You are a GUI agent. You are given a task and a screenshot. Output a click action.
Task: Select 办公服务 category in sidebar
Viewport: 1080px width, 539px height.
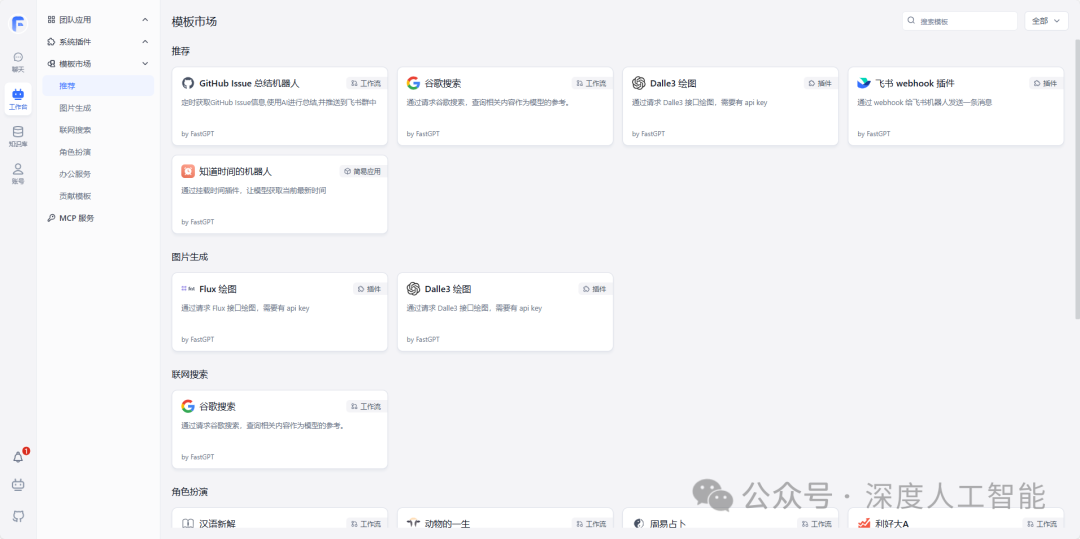[98, 174]
